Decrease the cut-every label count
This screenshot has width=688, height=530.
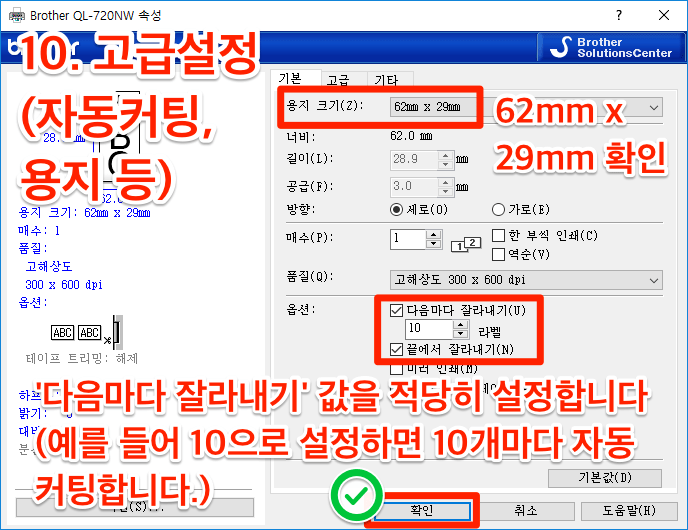point(461,334)
